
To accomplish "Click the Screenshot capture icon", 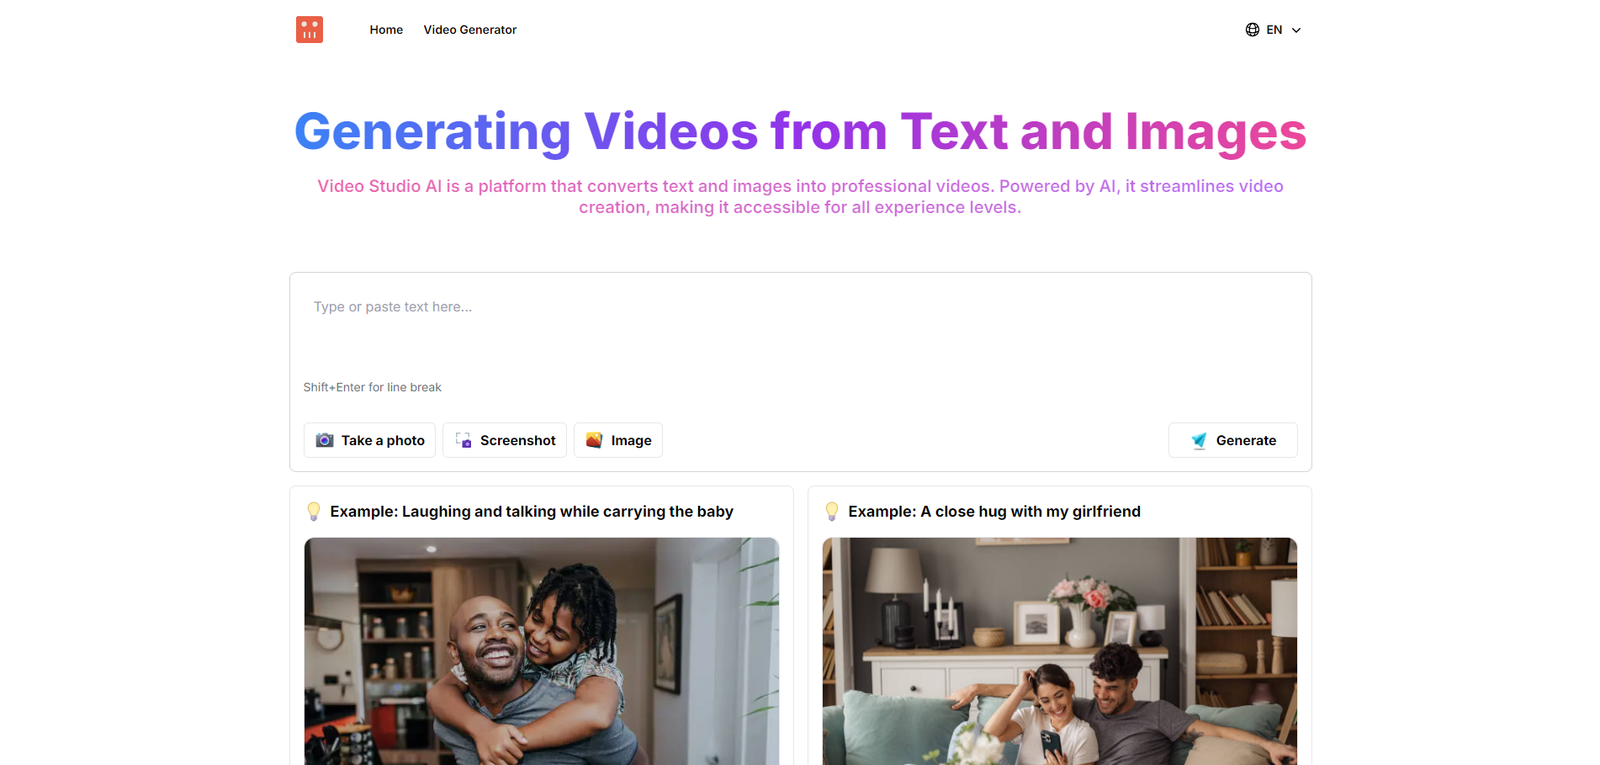I will click(464, 440).
